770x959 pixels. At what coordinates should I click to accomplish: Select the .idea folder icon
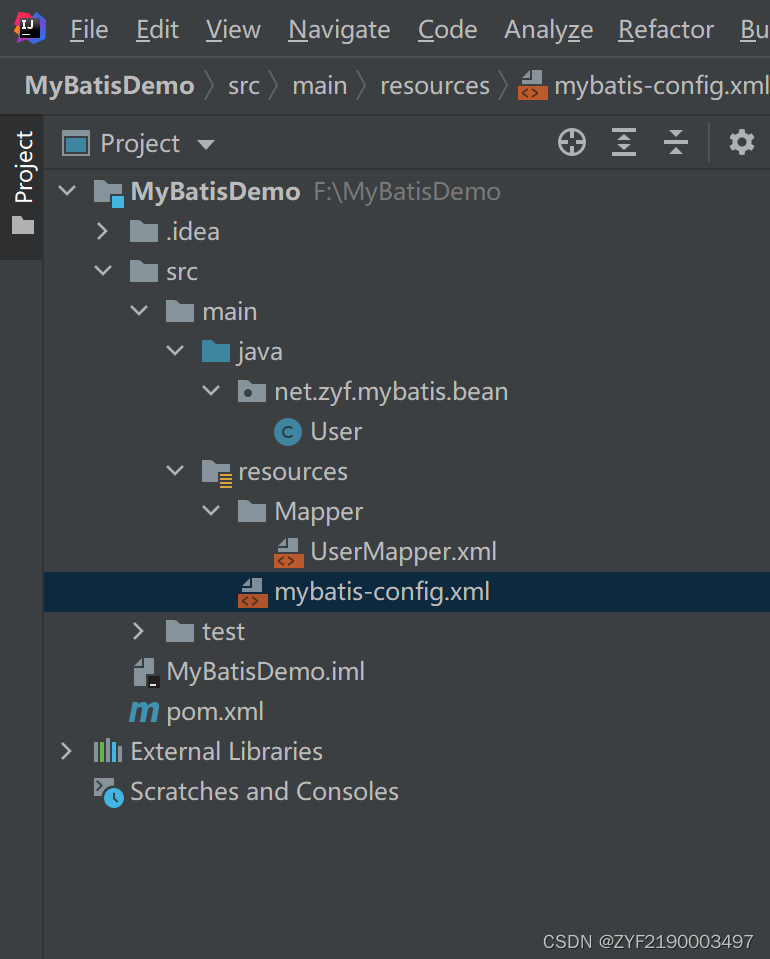click(144, 231)
